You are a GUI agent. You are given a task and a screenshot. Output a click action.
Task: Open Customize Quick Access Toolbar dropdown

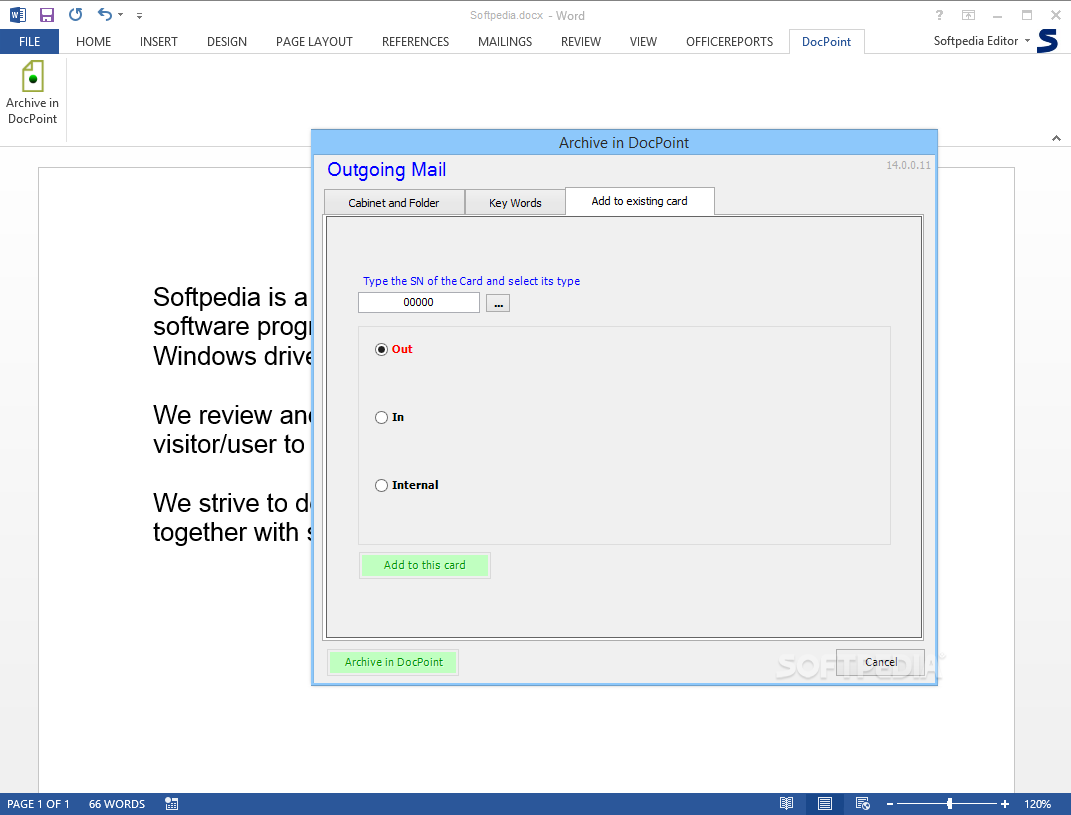click(x=139, y=15)
